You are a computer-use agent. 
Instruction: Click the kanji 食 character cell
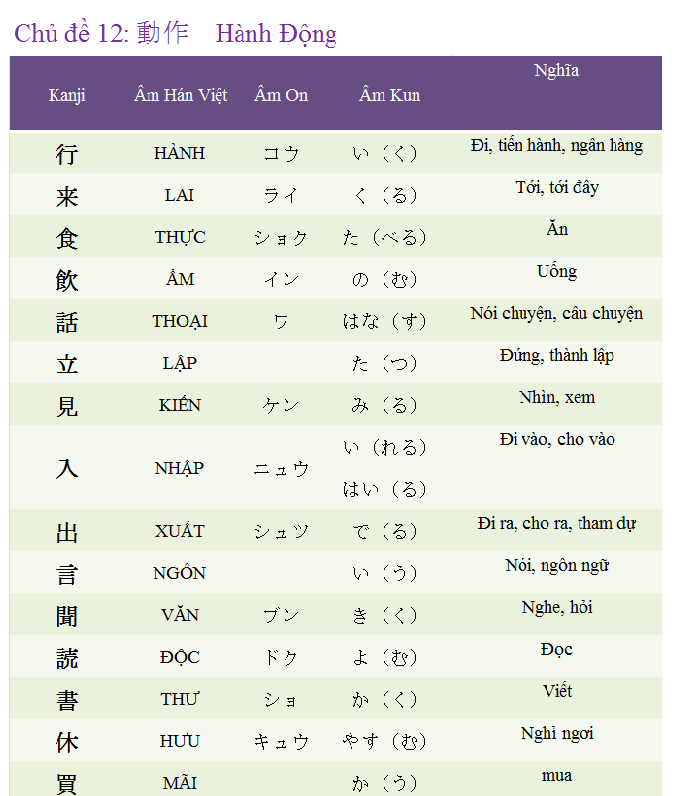67,238
